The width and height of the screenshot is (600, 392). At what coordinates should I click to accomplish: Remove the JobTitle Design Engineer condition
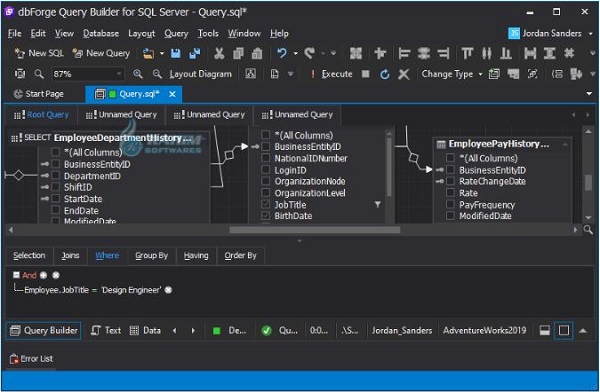(168, 290)
